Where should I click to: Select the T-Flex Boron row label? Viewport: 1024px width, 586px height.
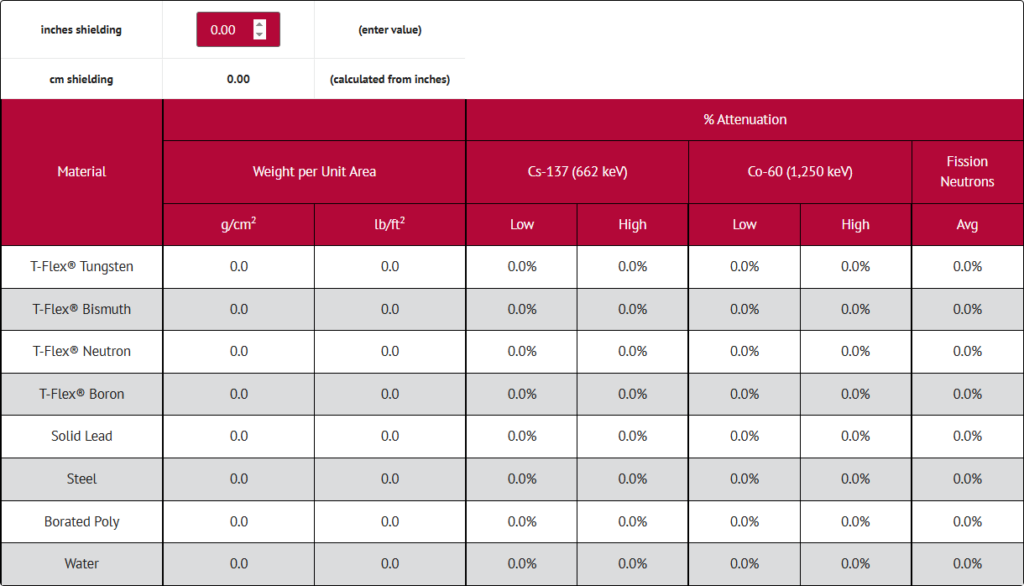[x=82, y=394]
